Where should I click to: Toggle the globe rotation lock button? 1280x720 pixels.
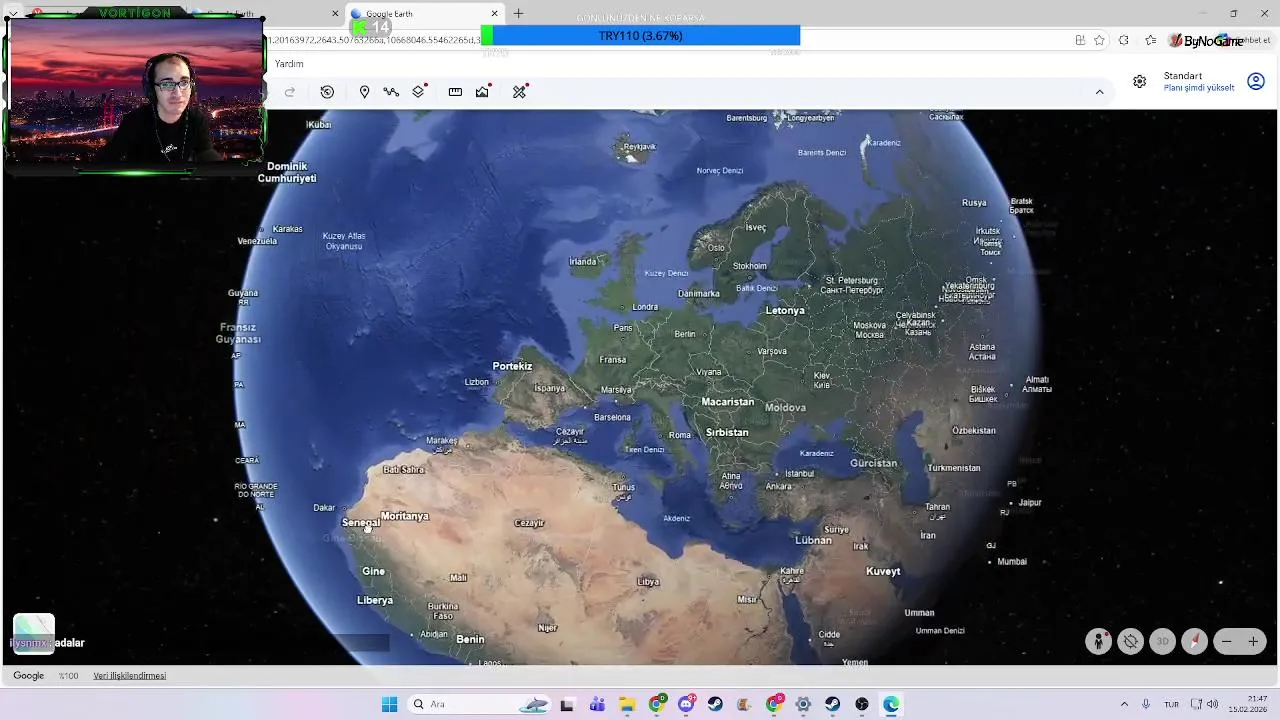pos(1131,642)
